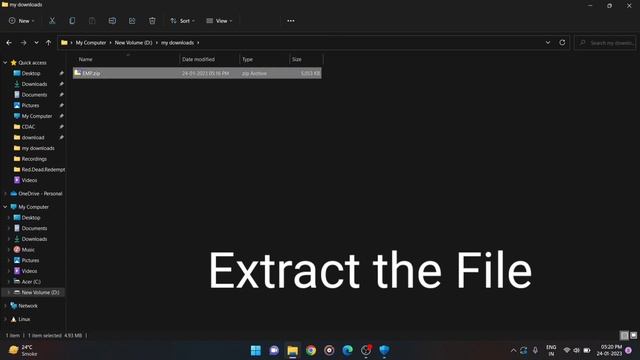Open Pictures under Quick access
Viewport: 640px width, 360px height.
coord(30,105)
